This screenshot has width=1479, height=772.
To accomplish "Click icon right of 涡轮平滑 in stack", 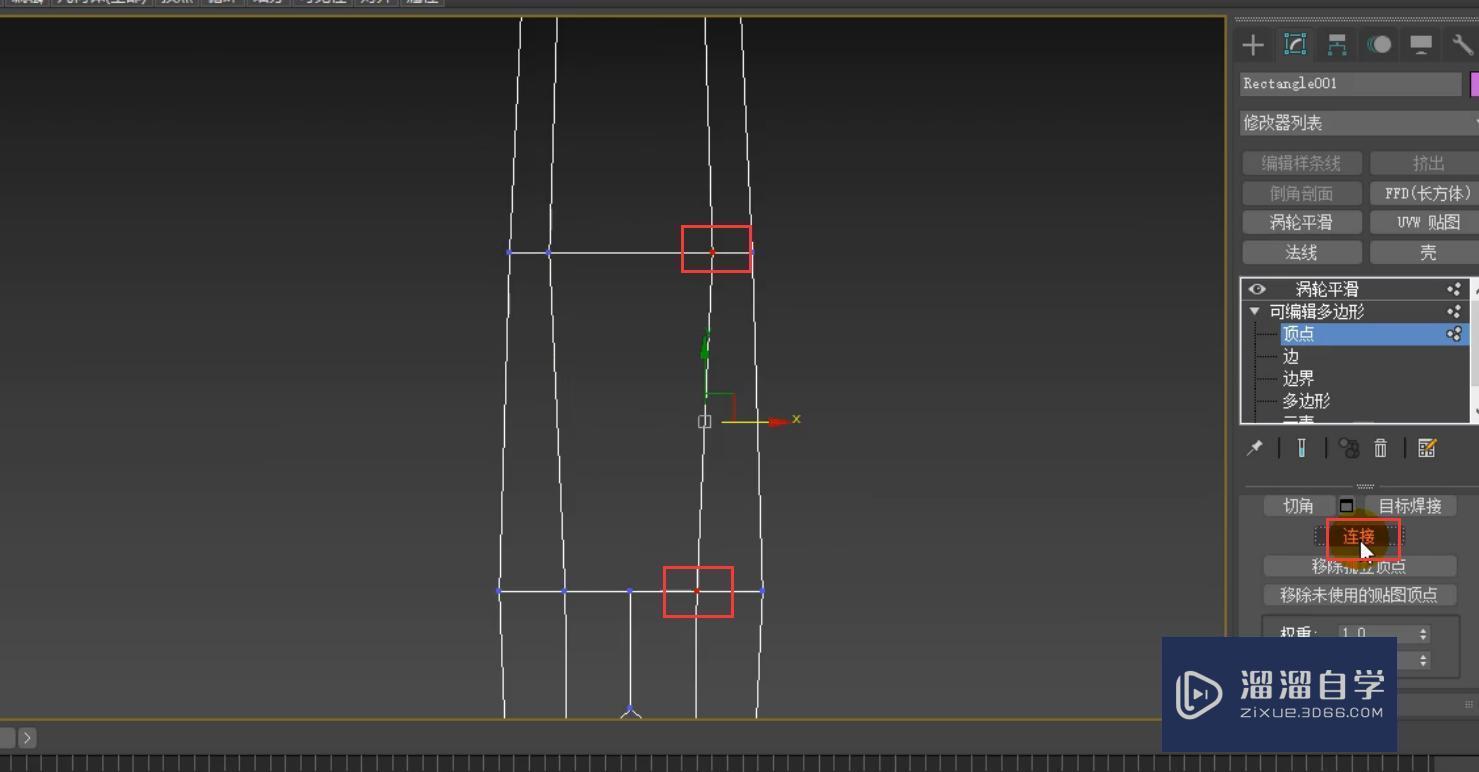I will coord(1453,289).
